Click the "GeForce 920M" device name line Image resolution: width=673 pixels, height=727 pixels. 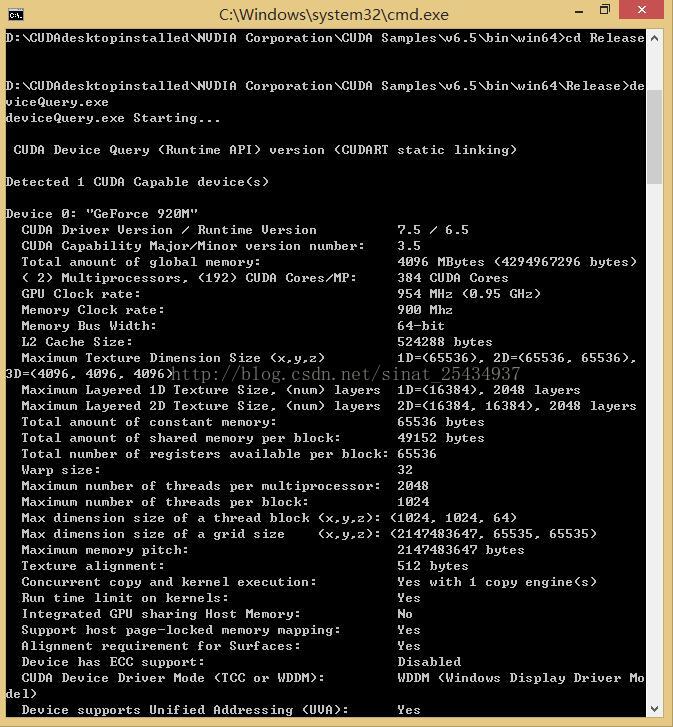(x=102, y=214)
